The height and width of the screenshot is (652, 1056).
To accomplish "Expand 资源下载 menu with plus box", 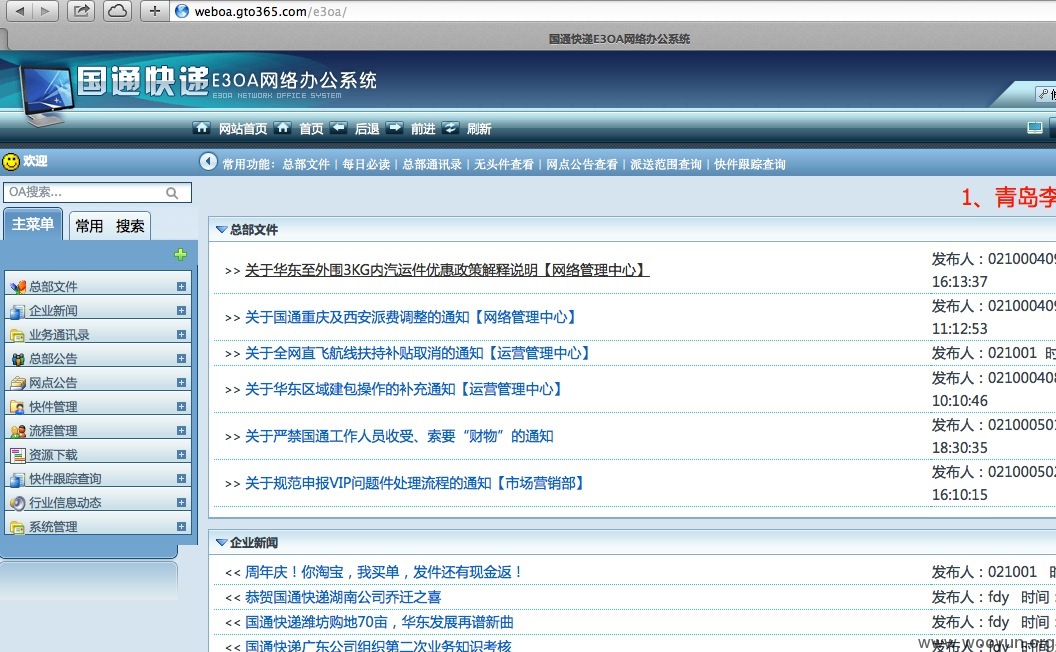I will [181, 454].
